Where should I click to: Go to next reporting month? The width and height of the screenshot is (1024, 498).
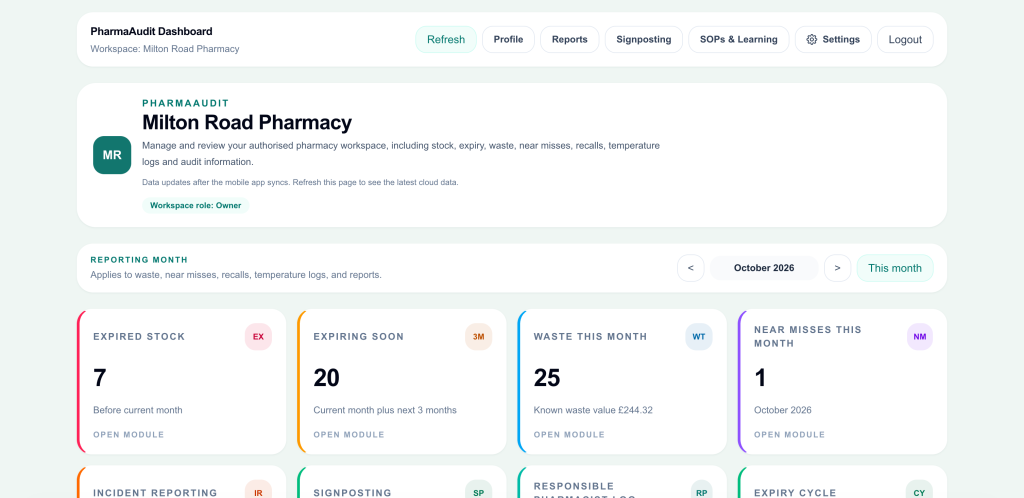(837, 268)
